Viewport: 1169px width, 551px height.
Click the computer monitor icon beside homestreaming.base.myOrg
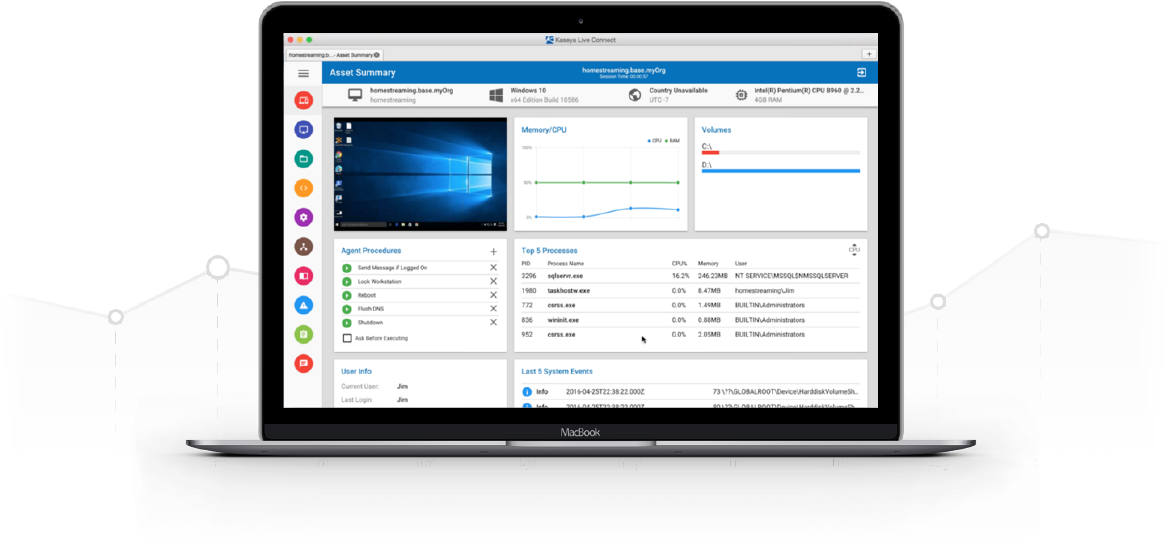click(x=356, y=95)
